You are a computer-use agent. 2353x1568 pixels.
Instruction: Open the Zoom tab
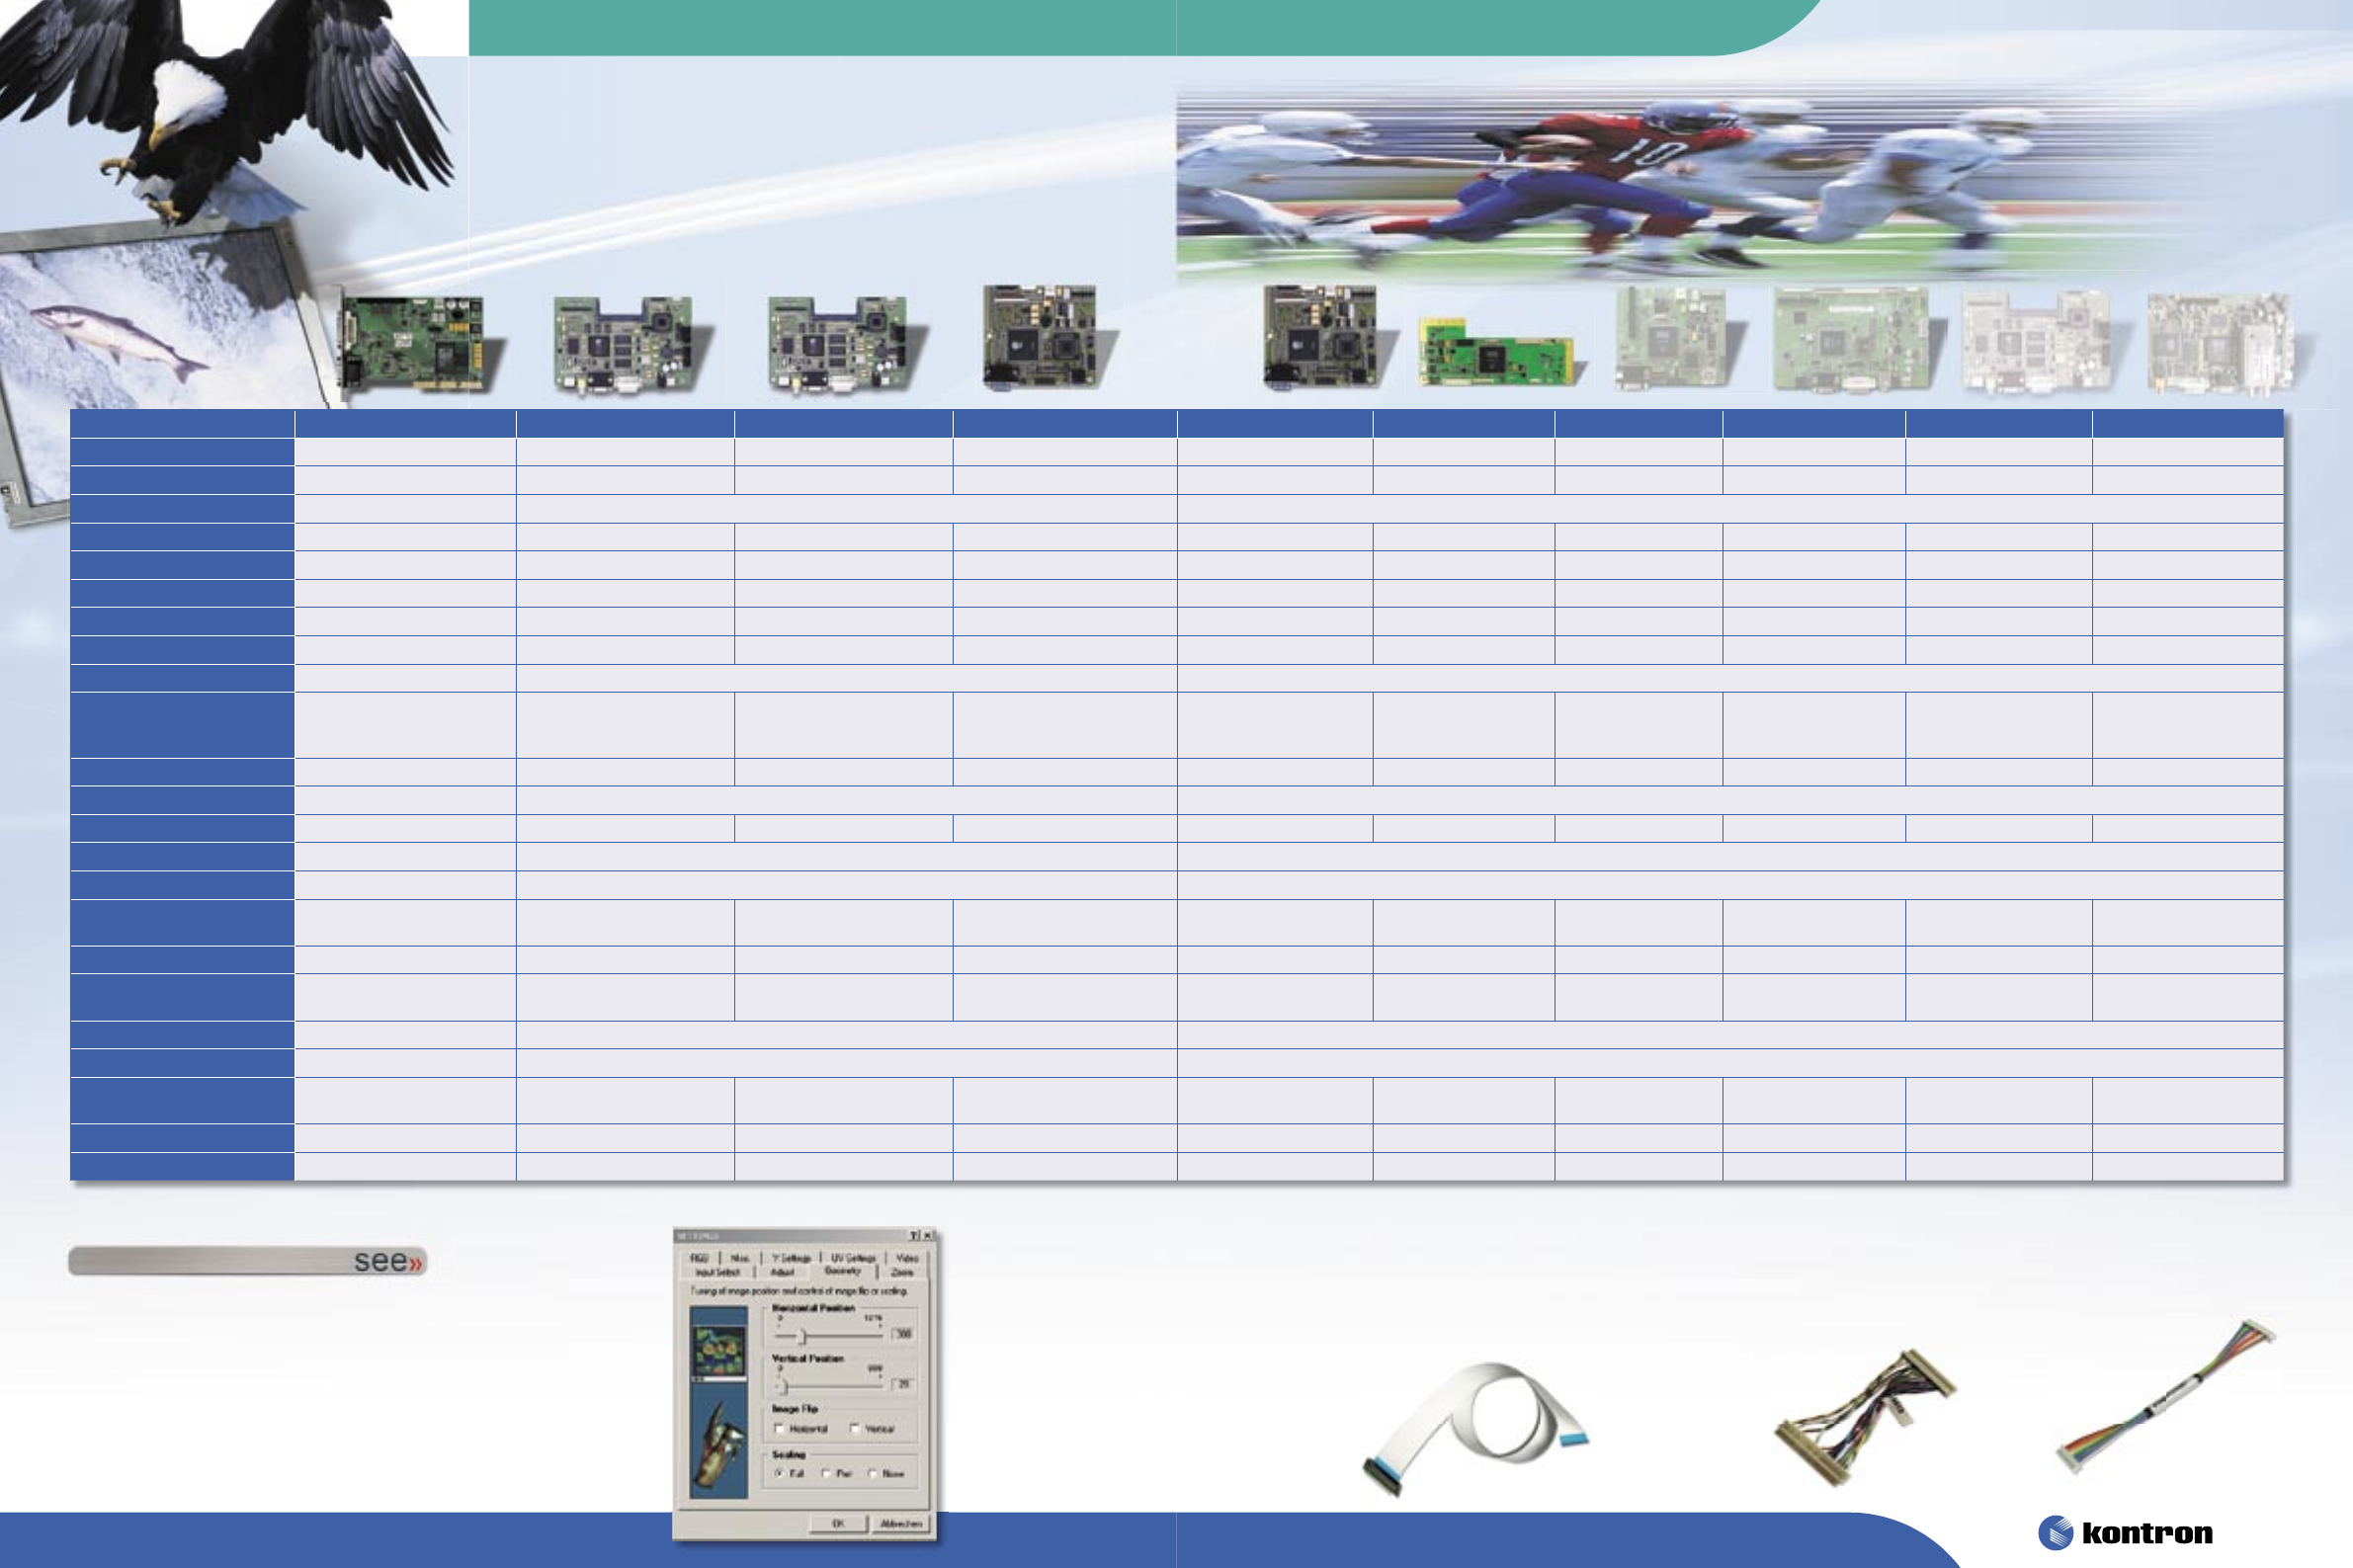(x=901, y=1272)
